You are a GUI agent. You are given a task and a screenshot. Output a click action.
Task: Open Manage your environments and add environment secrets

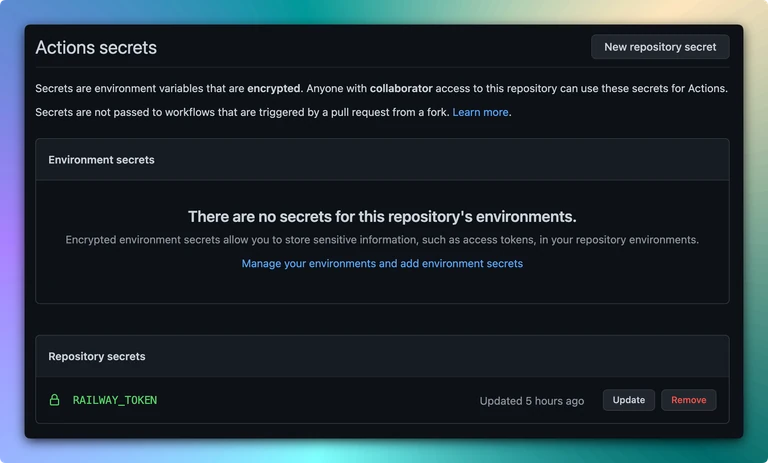(382, 264)
